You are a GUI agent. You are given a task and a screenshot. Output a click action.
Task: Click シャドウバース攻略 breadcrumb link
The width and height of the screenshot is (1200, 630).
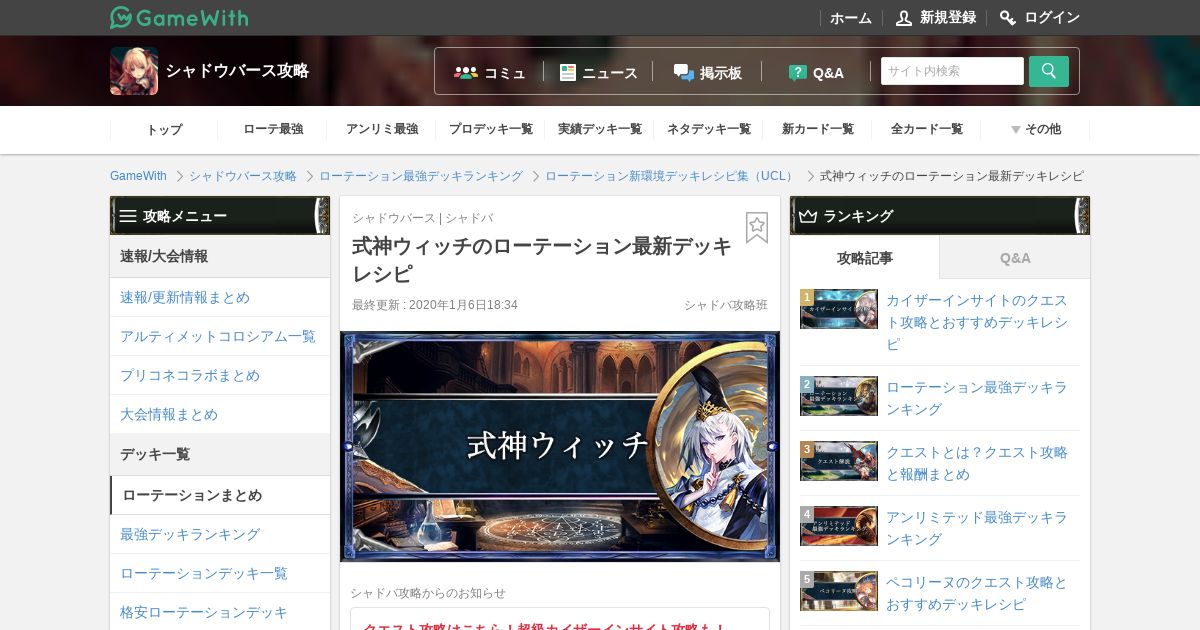[243, 176]
